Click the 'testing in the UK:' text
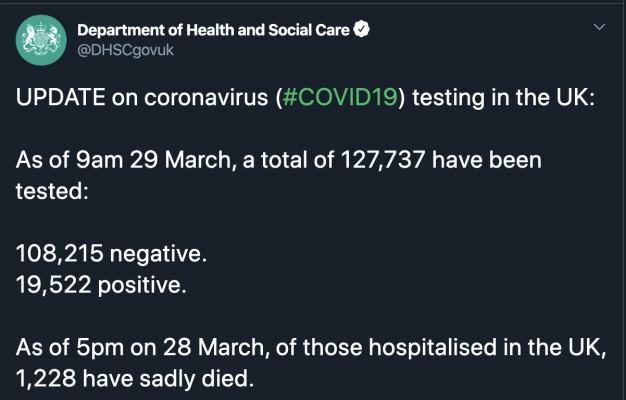The height and width of the screenshot is (400, 626). (503, 97)
